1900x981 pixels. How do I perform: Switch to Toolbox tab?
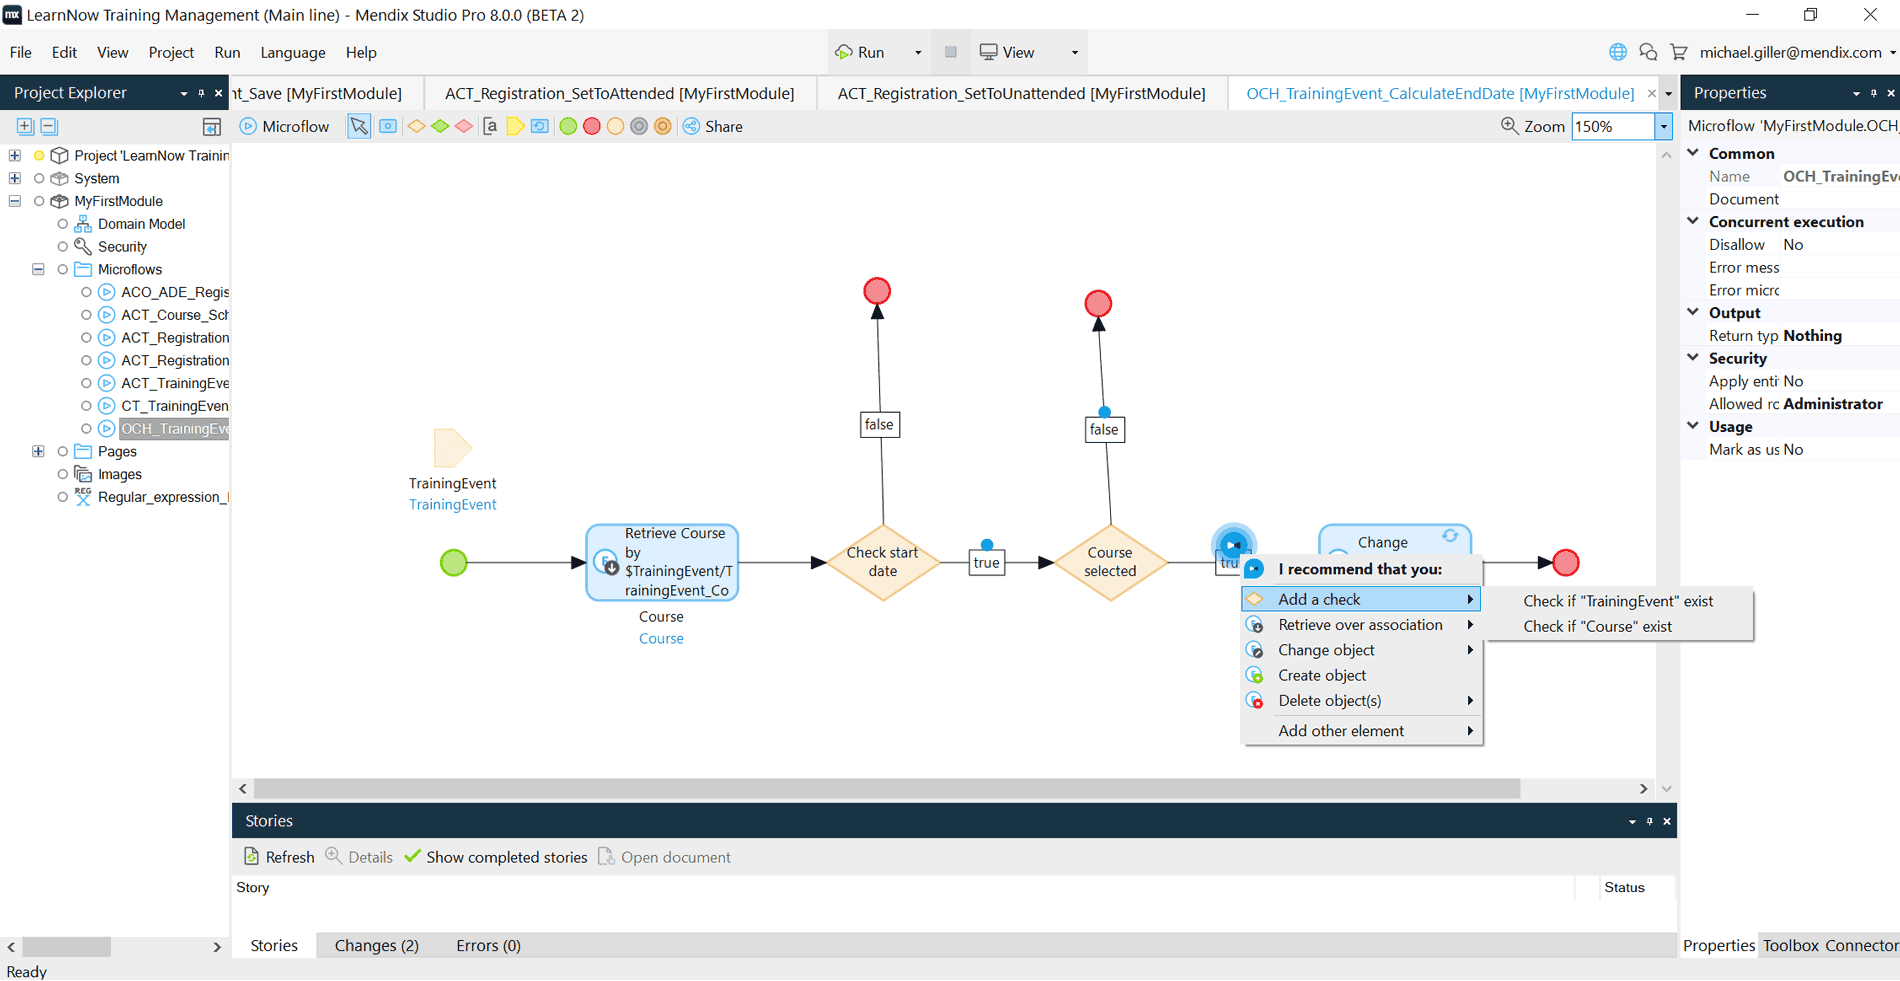(x=1790, y=945)
